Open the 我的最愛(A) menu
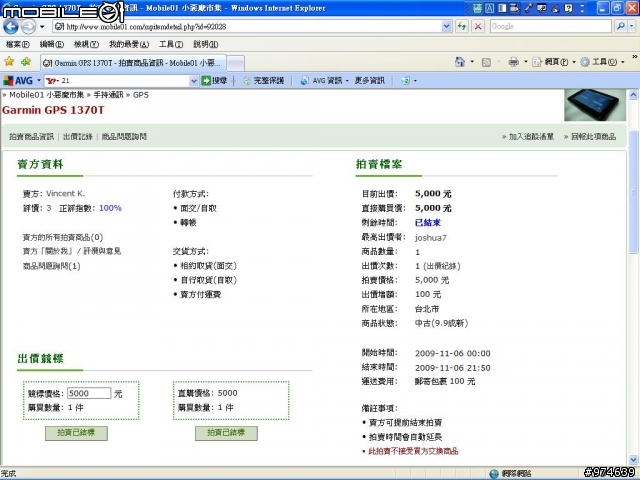 (129, 44)
